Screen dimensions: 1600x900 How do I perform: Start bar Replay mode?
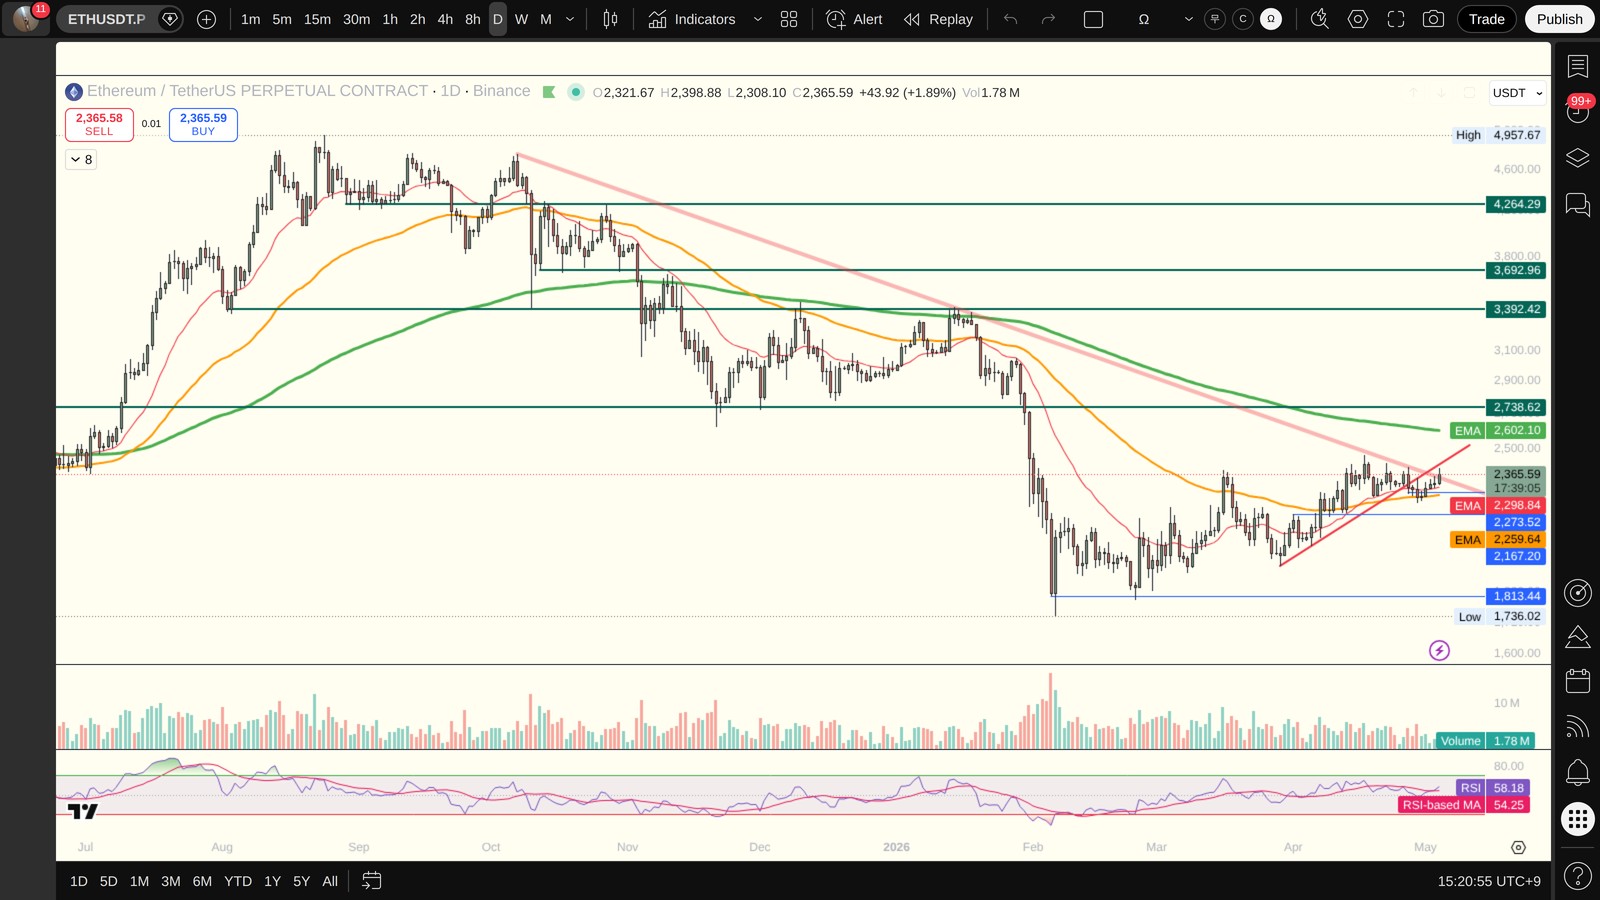pyautogui.click(x=938, y=19)
